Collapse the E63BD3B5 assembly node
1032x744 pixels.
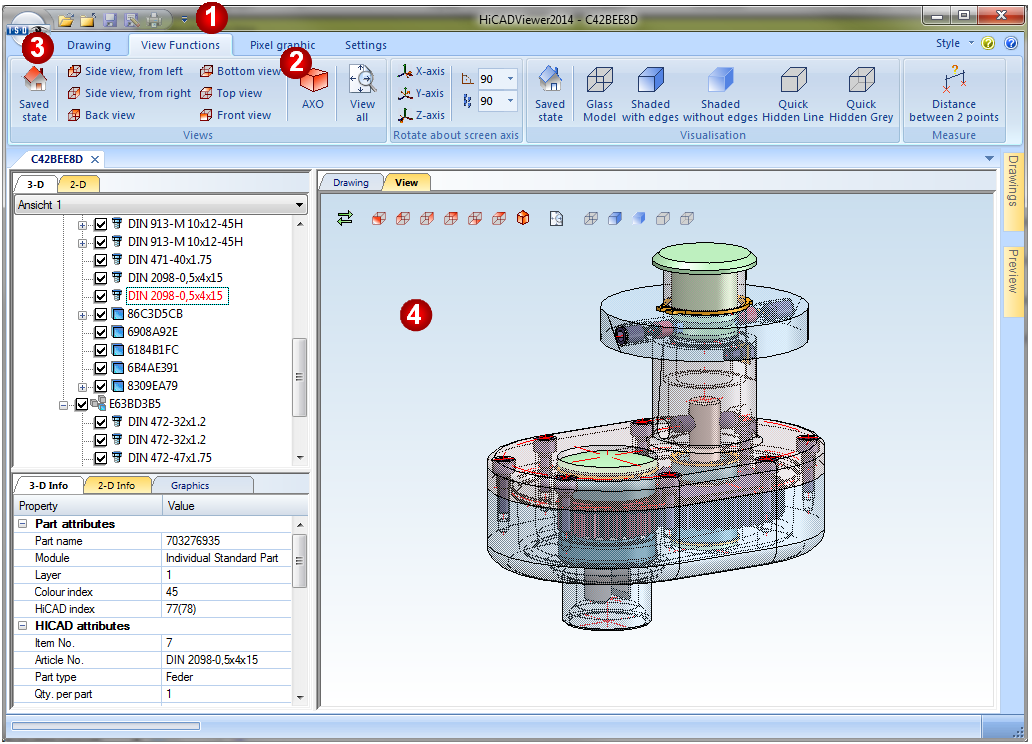[63, 404]
